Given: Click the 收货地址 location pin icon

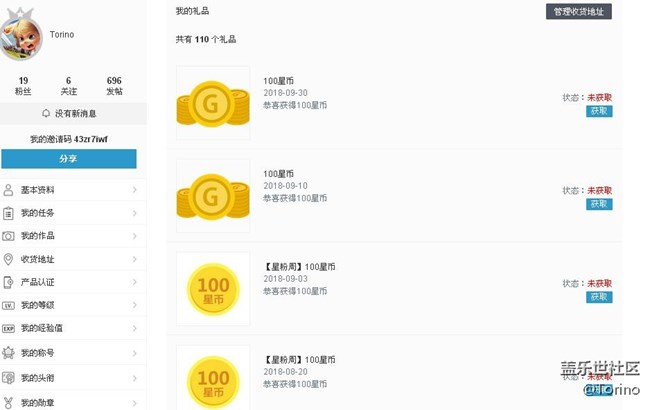Looking at the screenshot, I should pos(9,259).
